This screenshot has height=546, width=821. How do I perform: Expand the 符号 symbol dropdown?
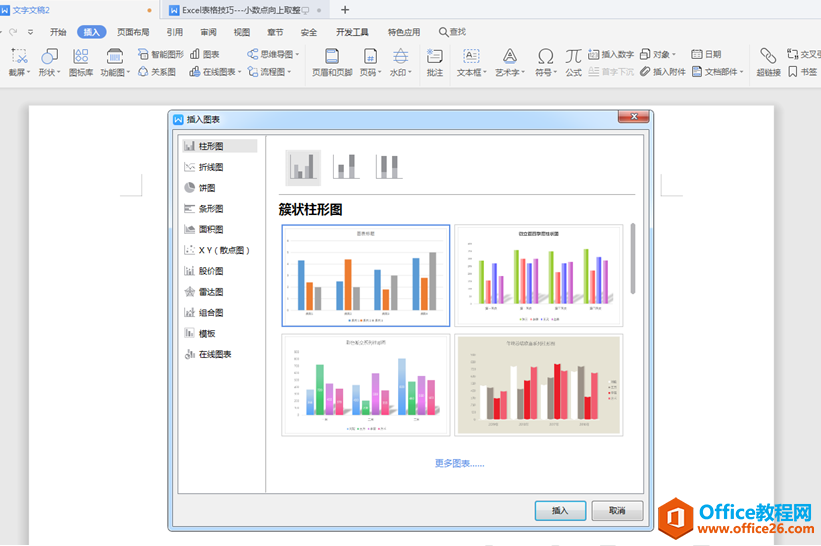point(554,72)
